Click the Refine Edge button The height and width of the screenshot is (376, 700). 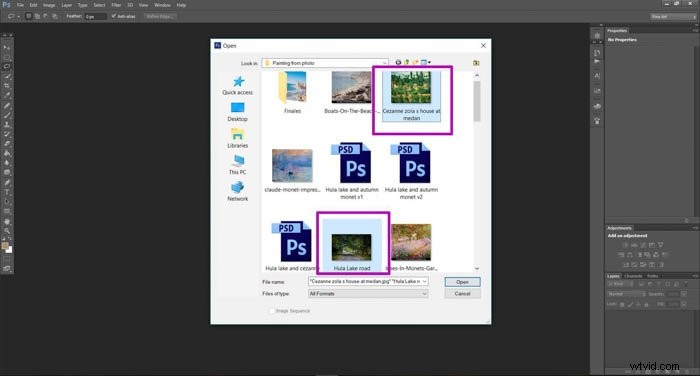click(x=160, y=17)
